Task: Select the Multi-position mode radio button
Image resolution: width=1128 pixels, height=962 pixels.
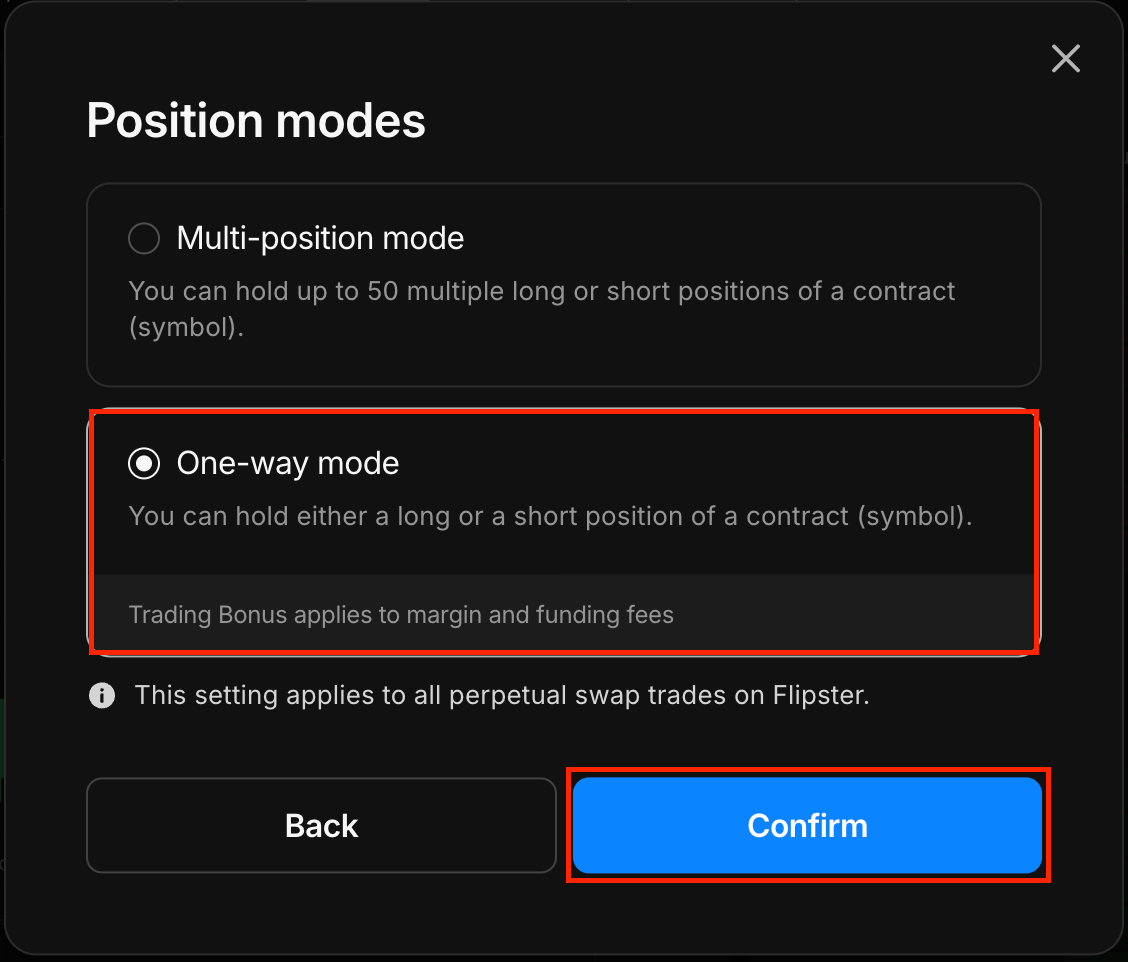Action: pos(144,238)
